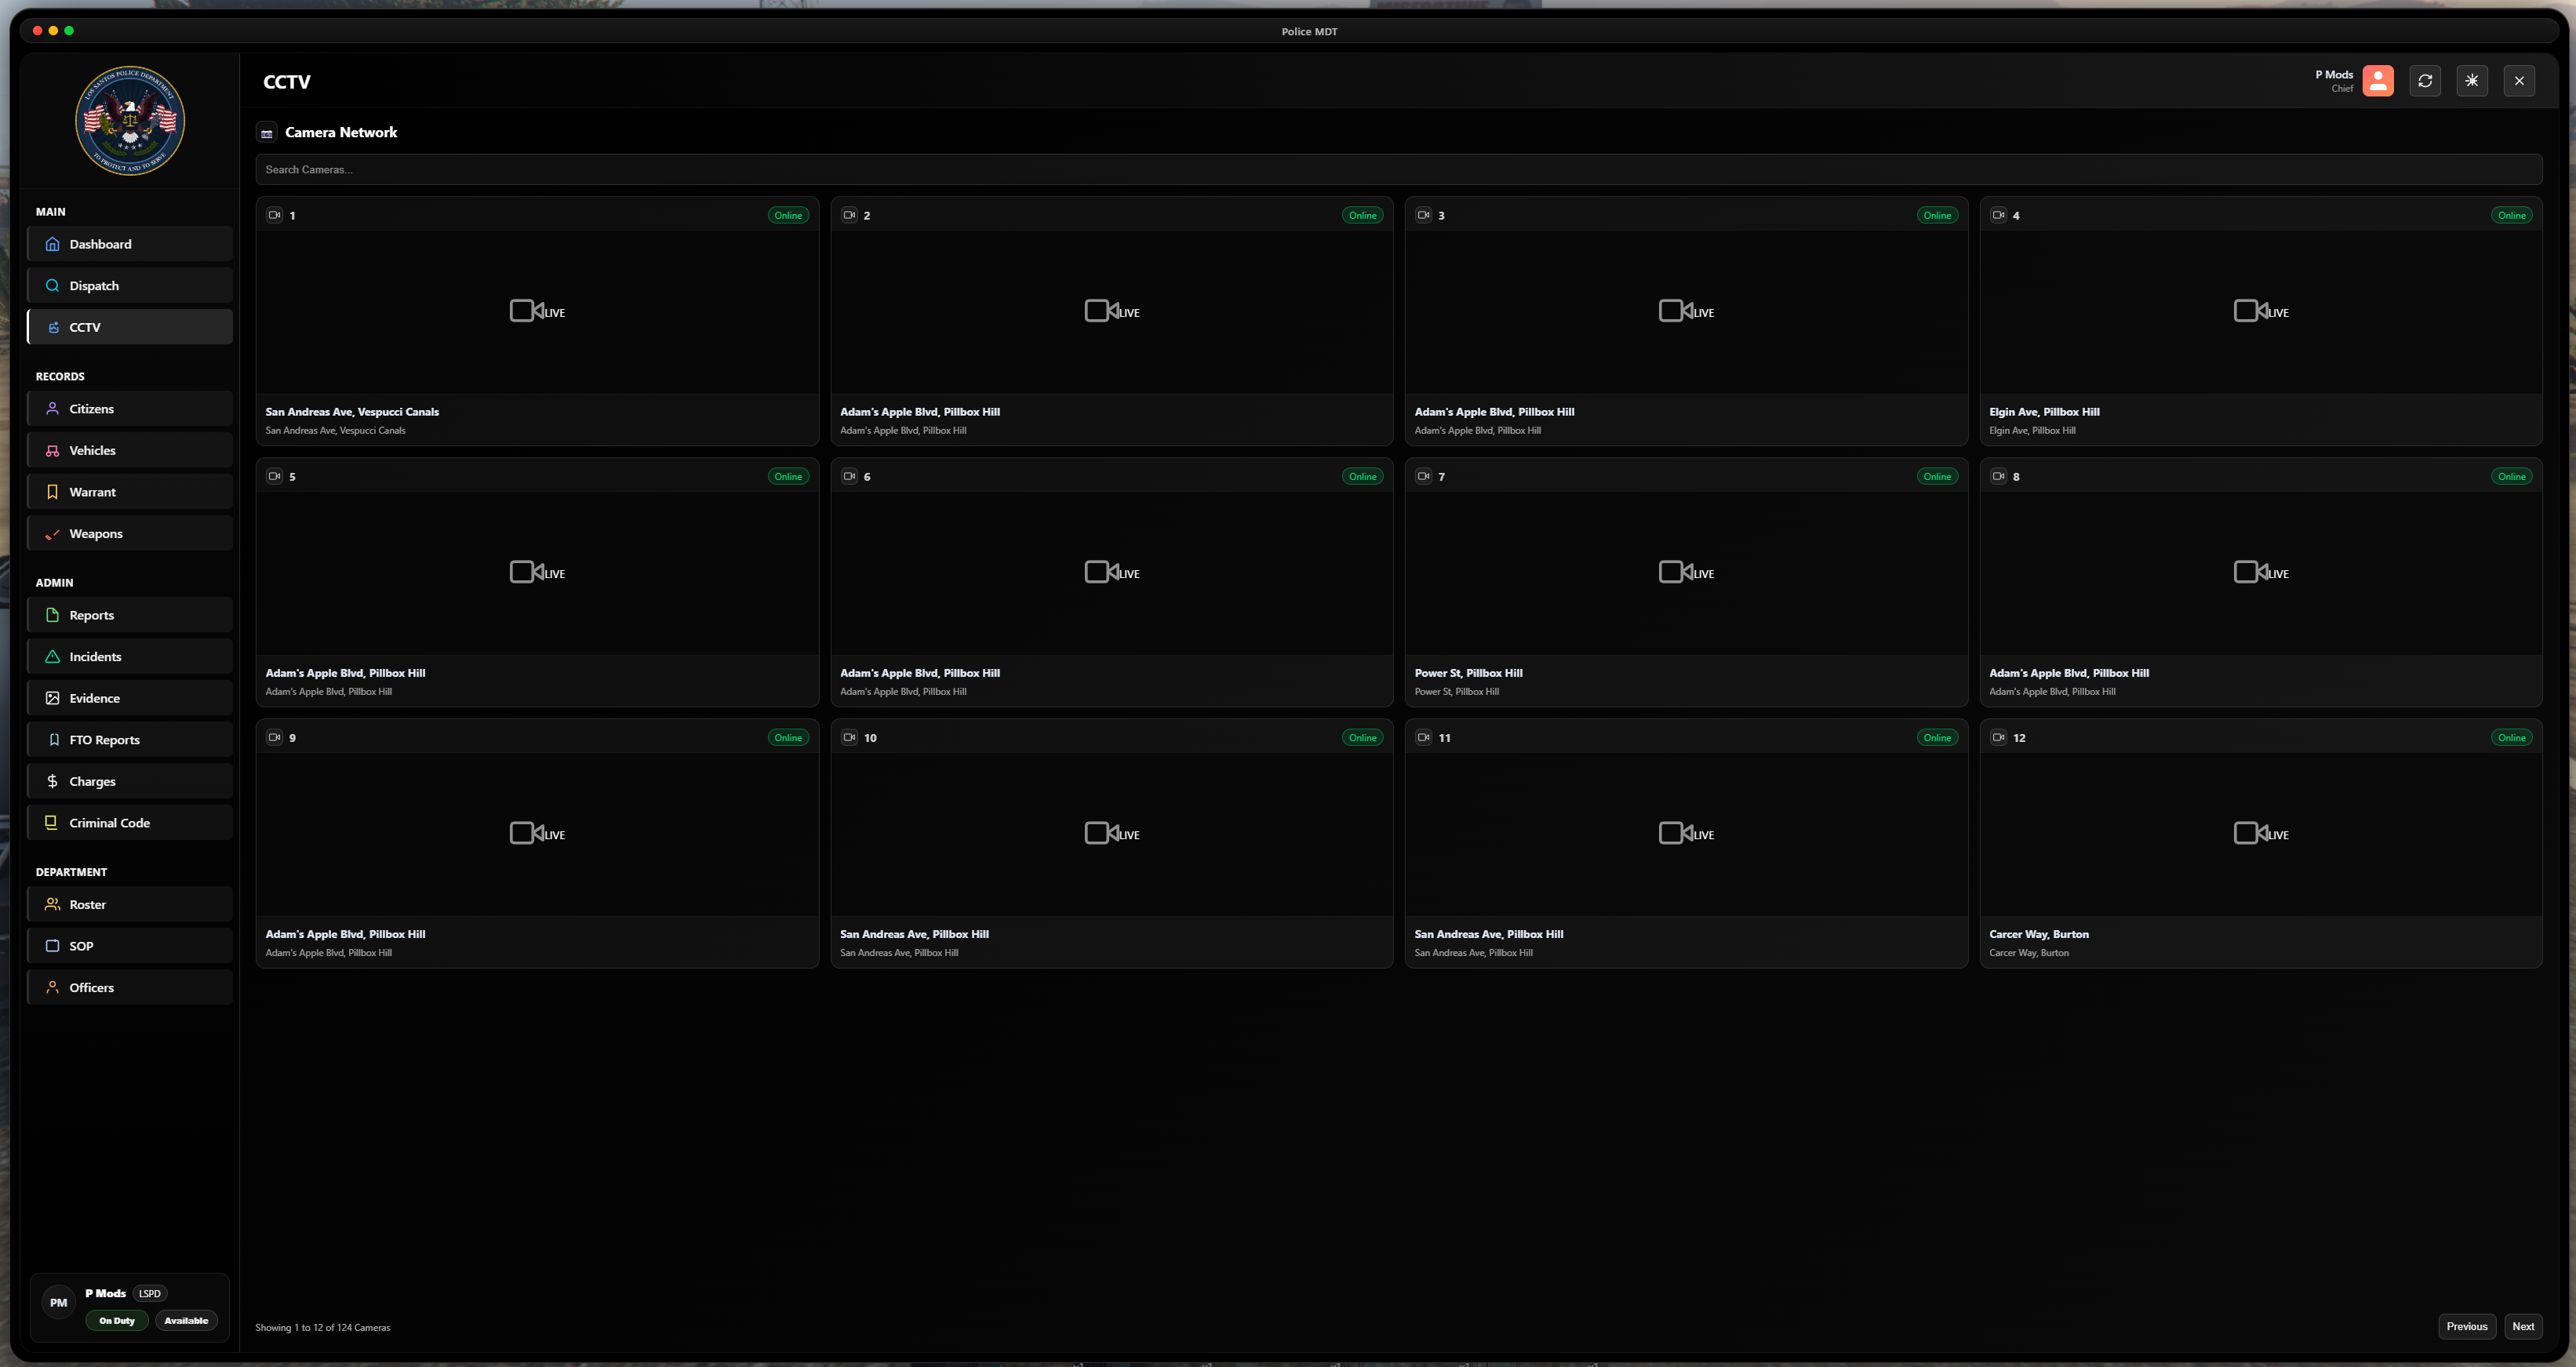Open the Incidents page
This screenshot has width=2576, height=1367.
click(130, 657)
